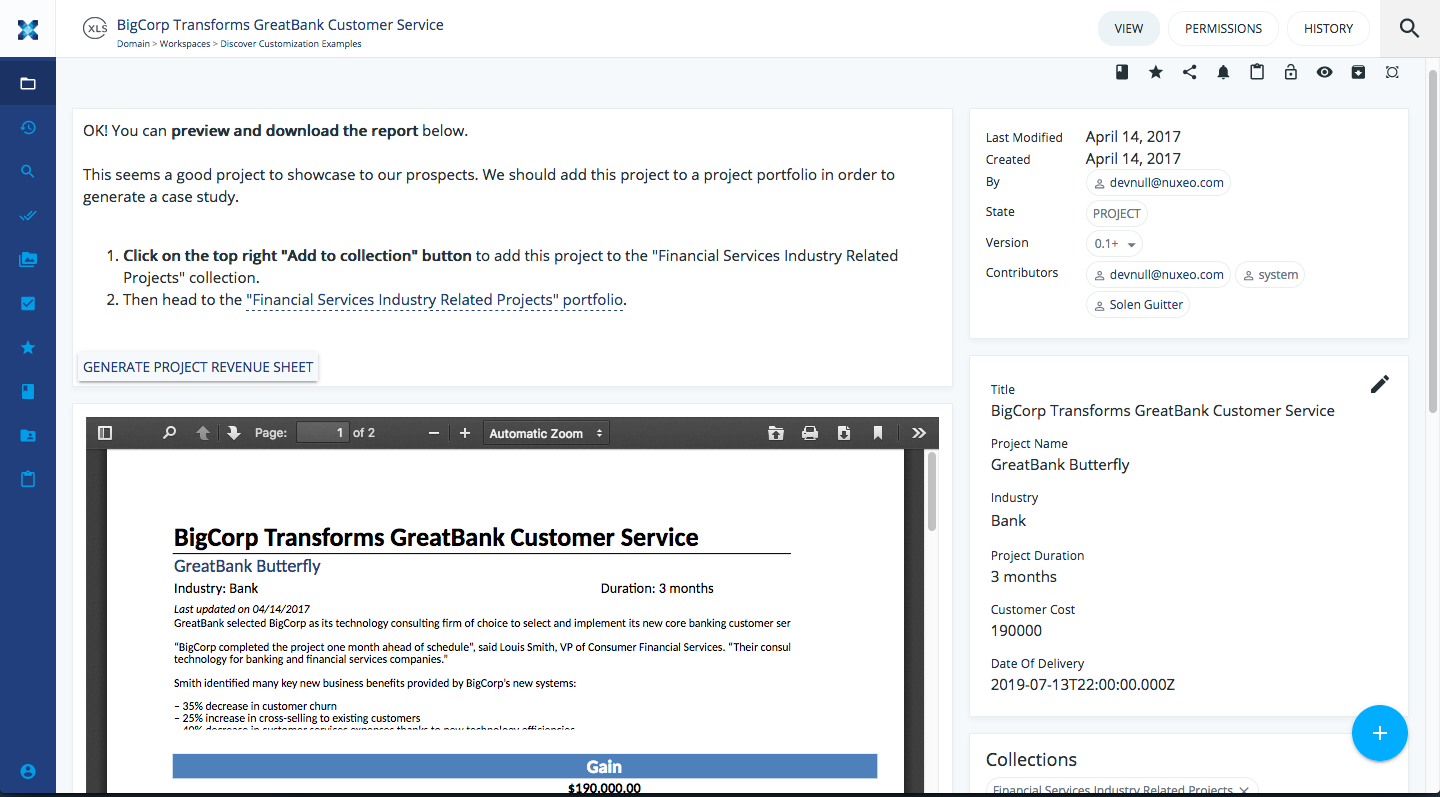Click Generate Project Revenue Sheet button
Image resolution: width=1440 pixels, height=797 pixels.
[198, 367]
